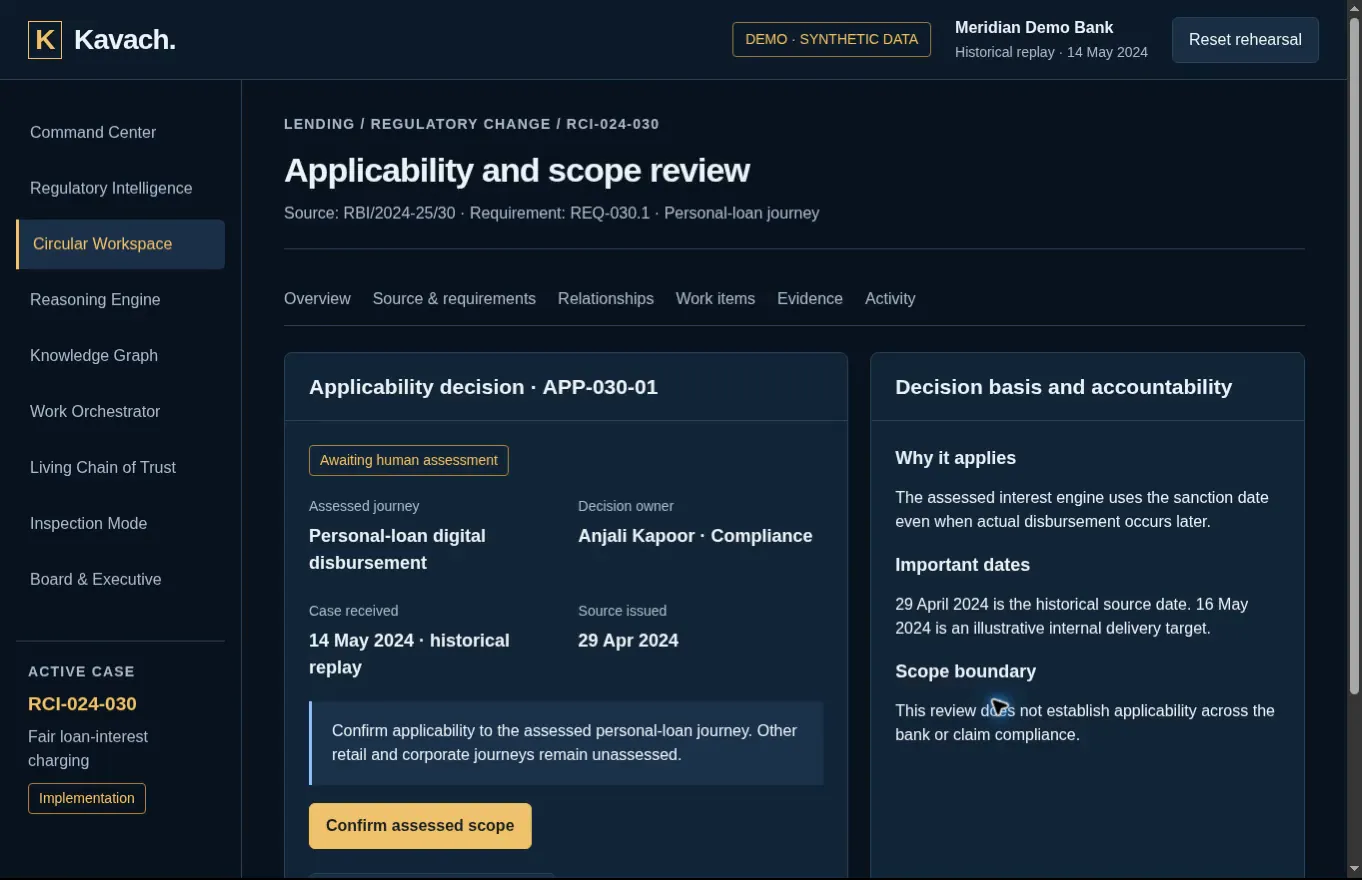This screenshot has height=880, width=1362.
Task: Click the Historical replay · 14 May 2024 label
Action: tap(1051, 52)
